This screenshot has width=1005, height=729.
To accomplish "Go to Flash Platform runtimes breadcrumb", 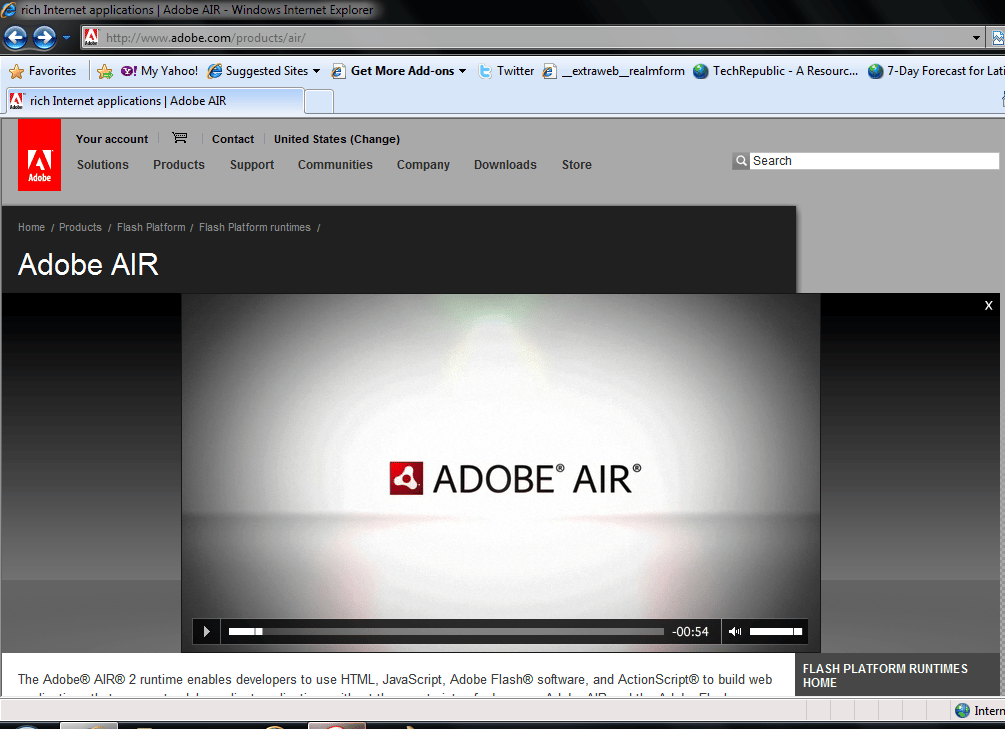I will click(254, 228).
